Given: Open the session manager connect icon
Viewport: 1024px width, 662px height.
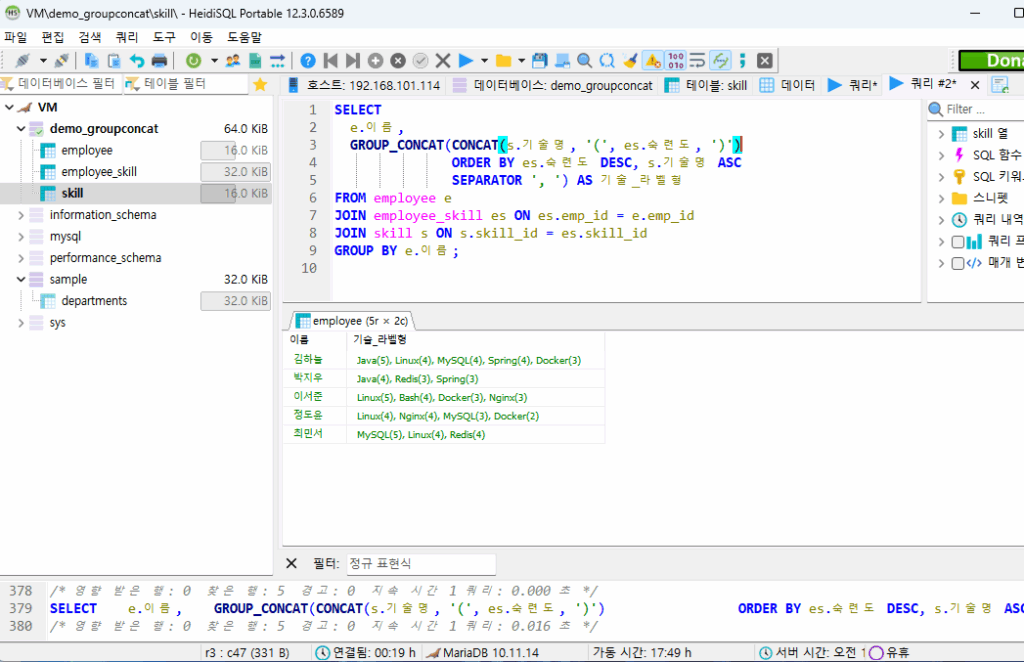Looking at the screenshot, I should pyautogui.click(x=23, y=61).
